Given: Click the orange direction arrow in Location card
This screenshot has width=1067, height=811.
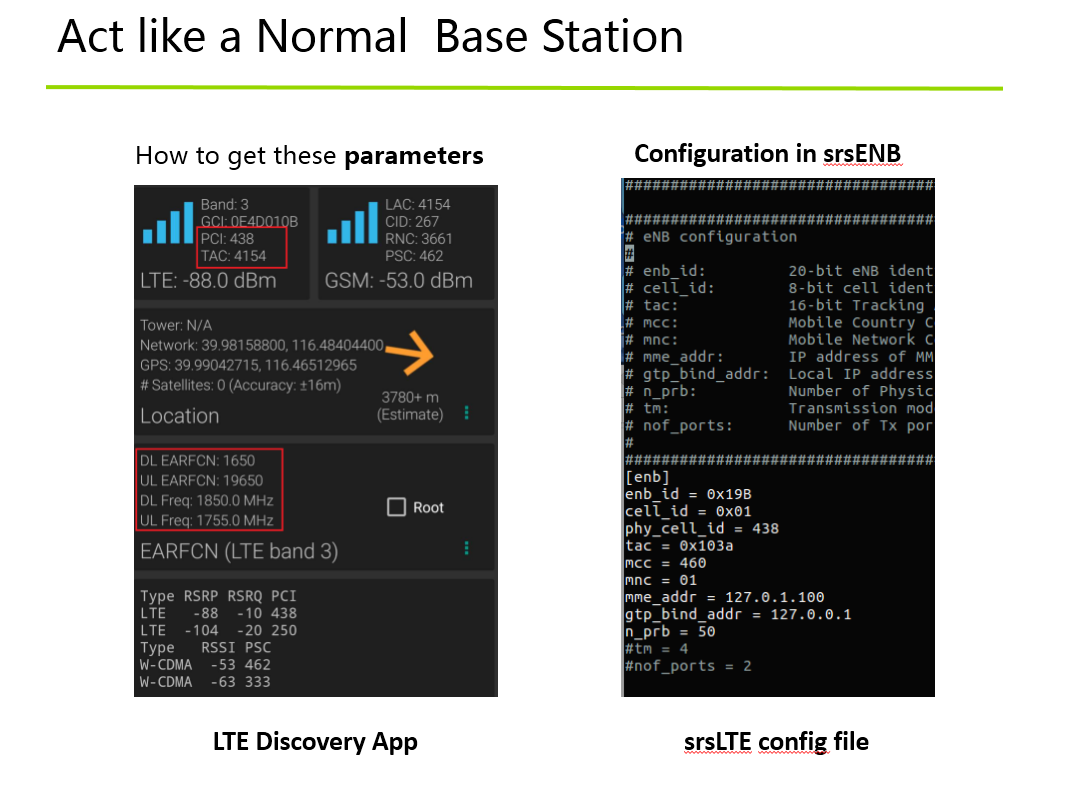Looking at the screenshot, I should tap(410, 352).
